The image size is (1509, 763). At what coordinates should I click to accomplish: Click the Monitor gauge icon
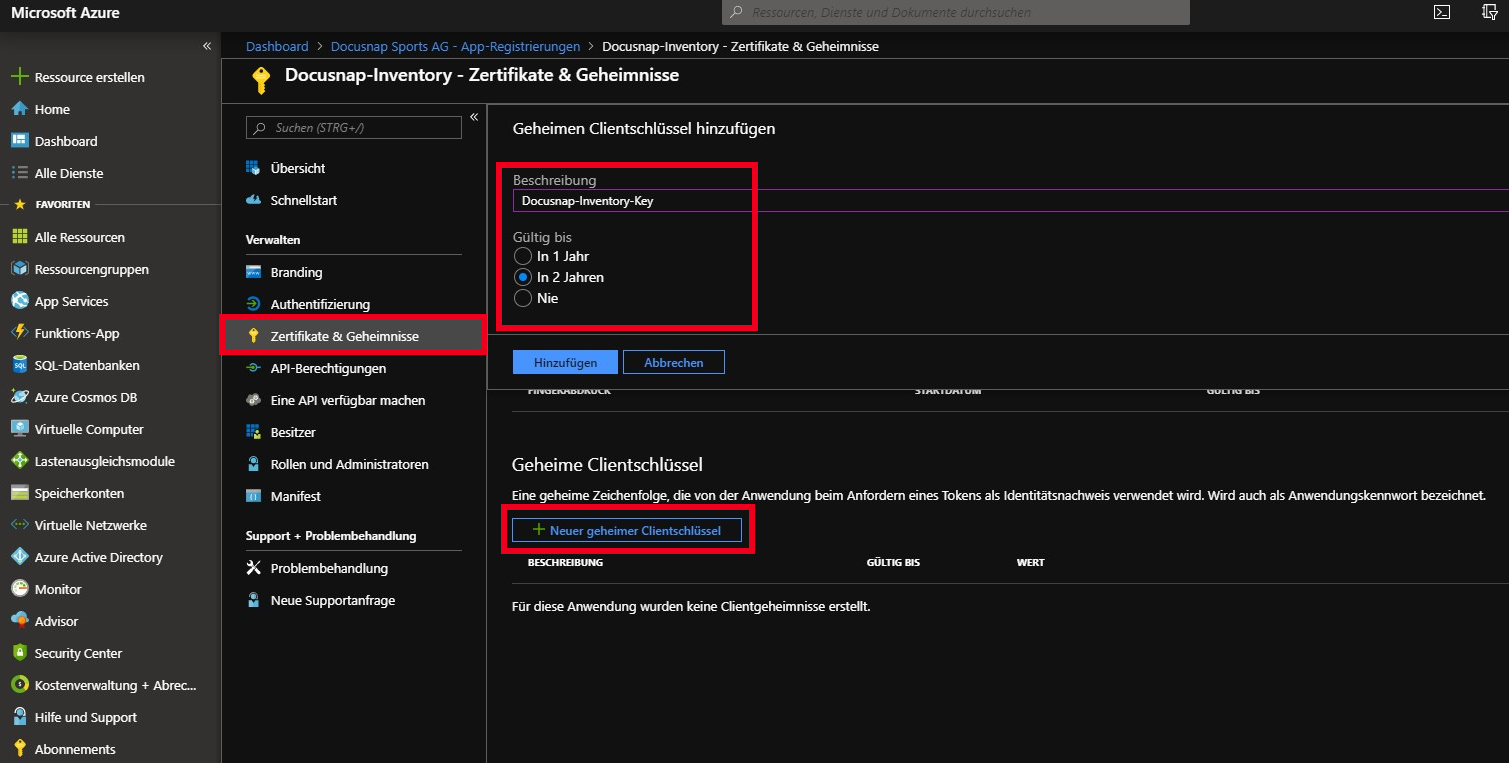point(19,589)
